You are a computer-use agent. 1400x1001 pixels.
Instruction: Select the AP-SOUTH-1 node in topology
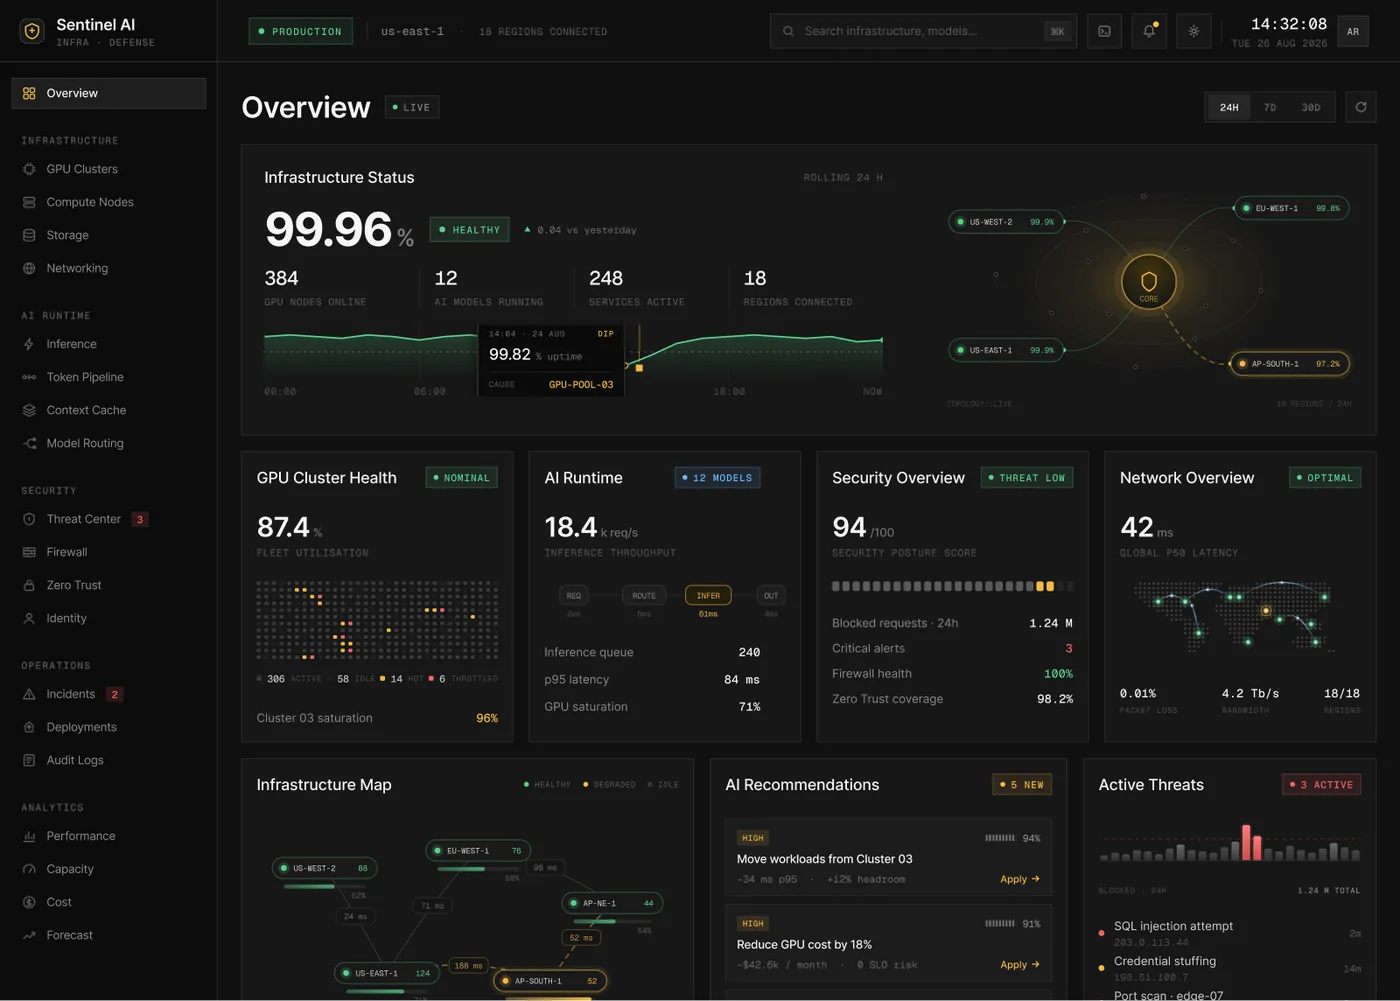click(1290, 364)
